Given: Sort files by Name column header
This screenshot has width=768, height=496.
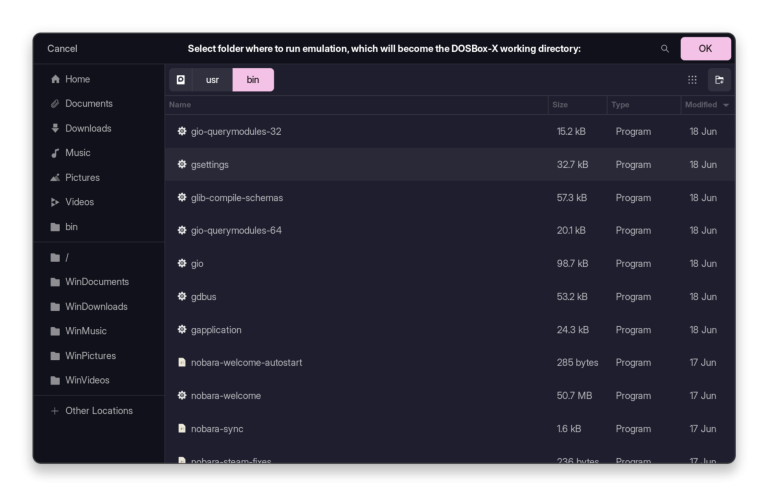Looking at the screenshot, I should [180, 105].
